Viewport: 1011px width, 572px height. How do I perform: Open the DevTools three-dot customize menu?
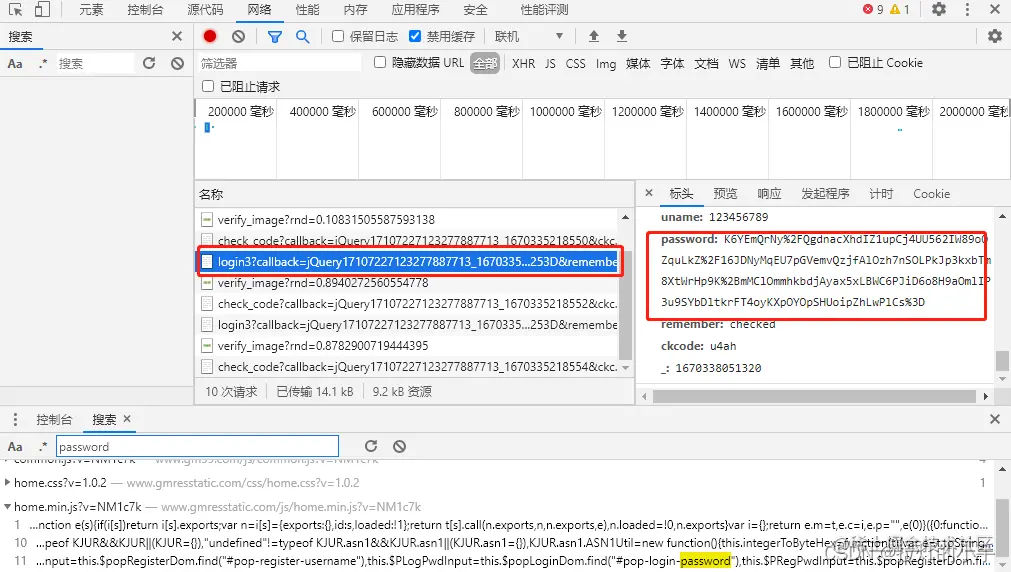(x=967, y=9)
